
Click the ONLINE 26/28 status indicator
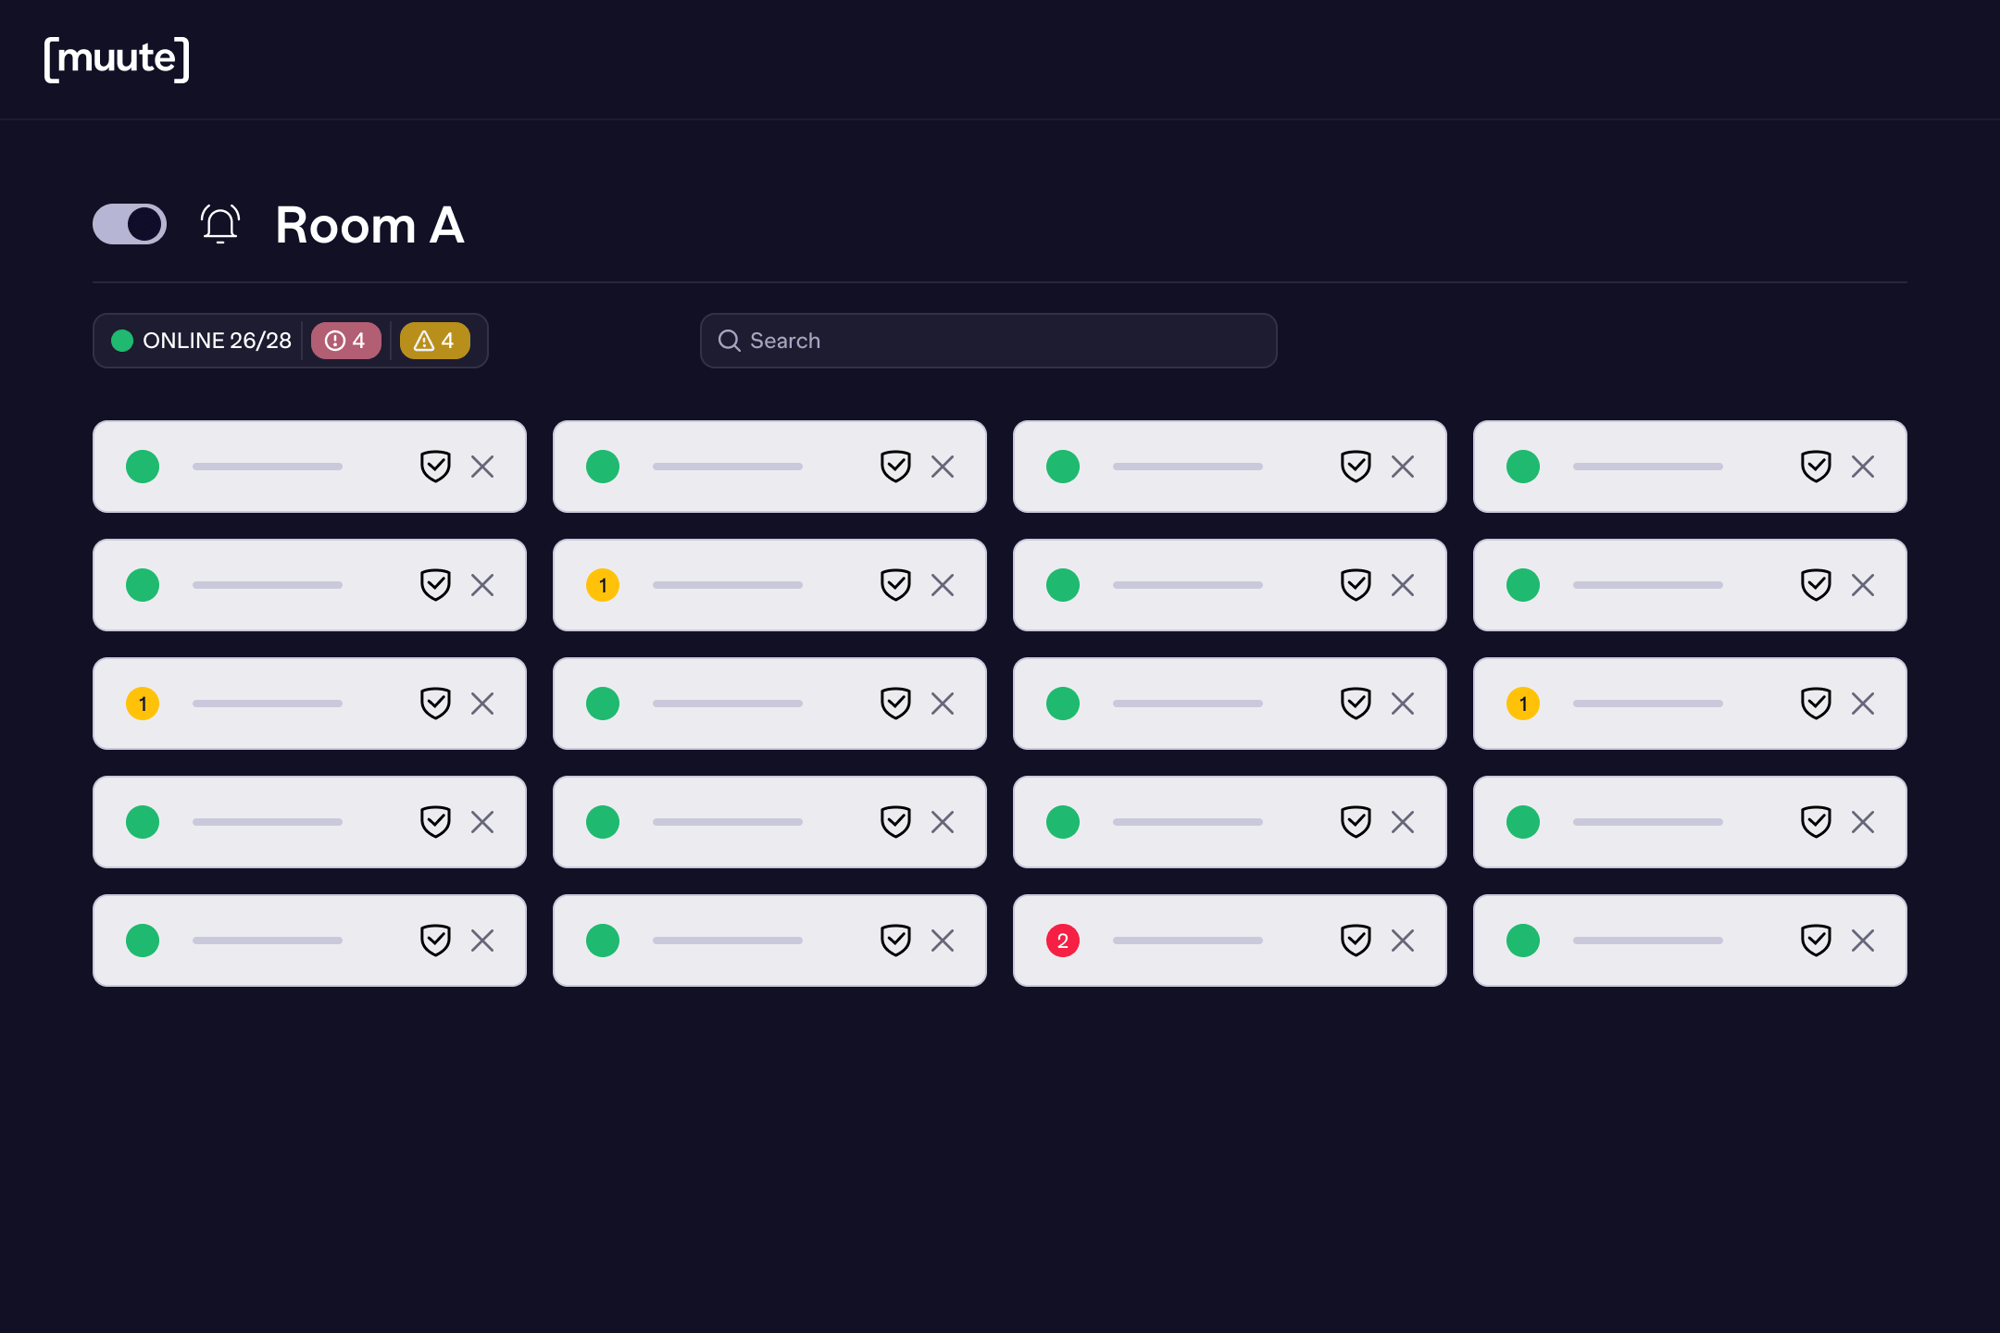click(x=202, y=341)
